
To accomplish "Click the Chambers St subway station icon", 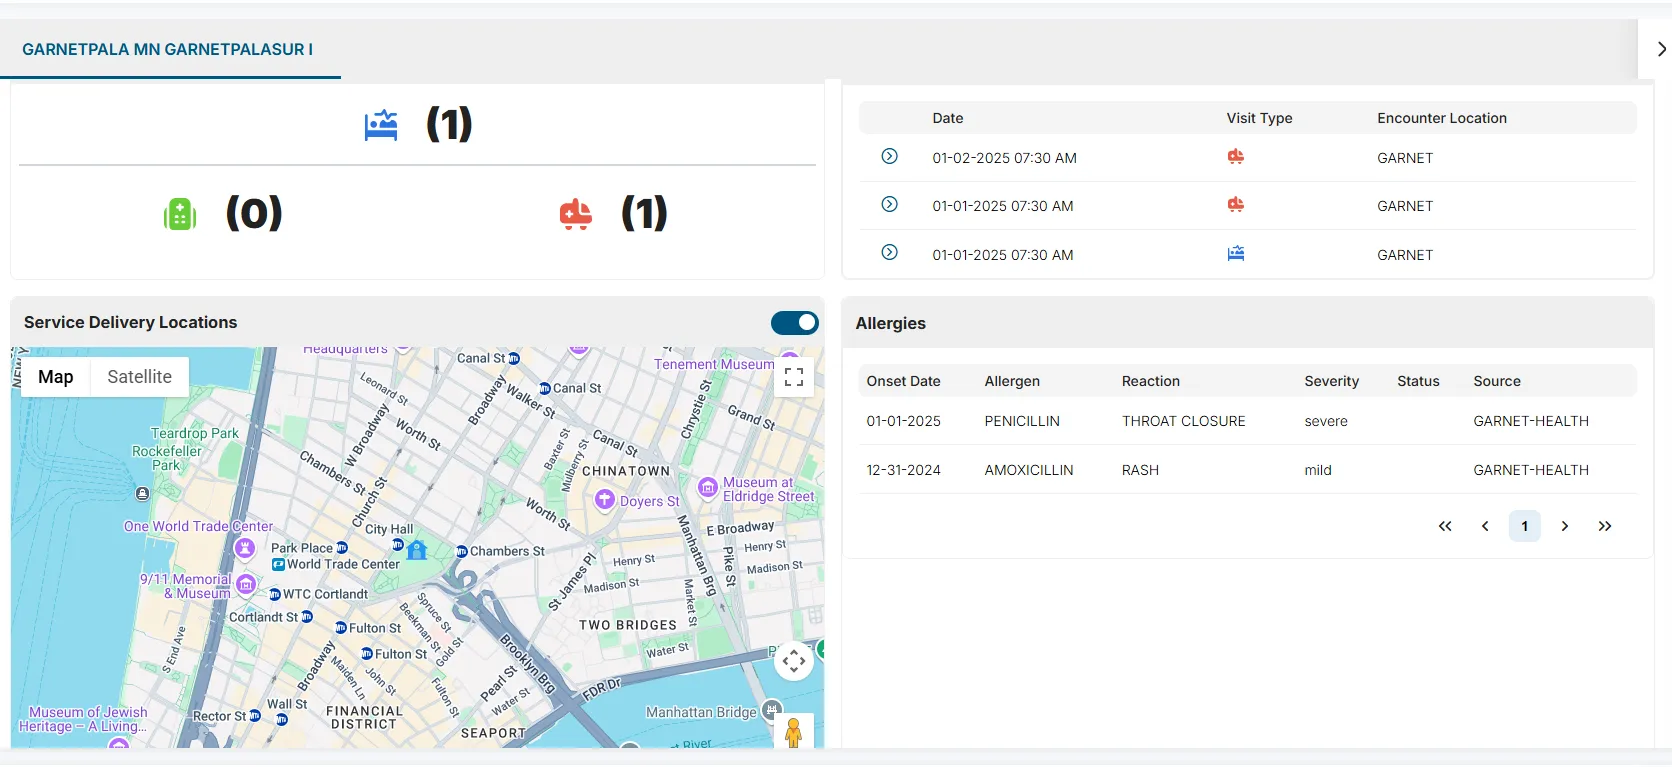I will (462, 551).
